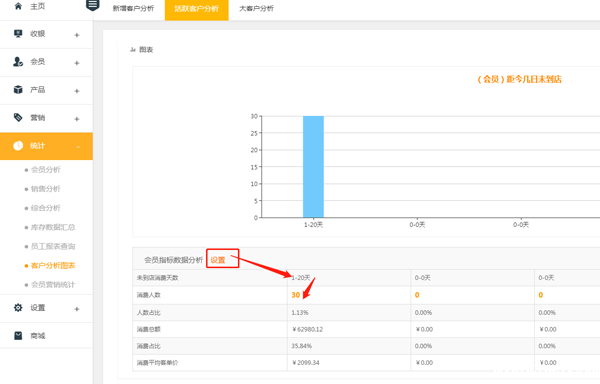
Task: Collapse the 统计 menu minus sign
Action: (78, 147)
